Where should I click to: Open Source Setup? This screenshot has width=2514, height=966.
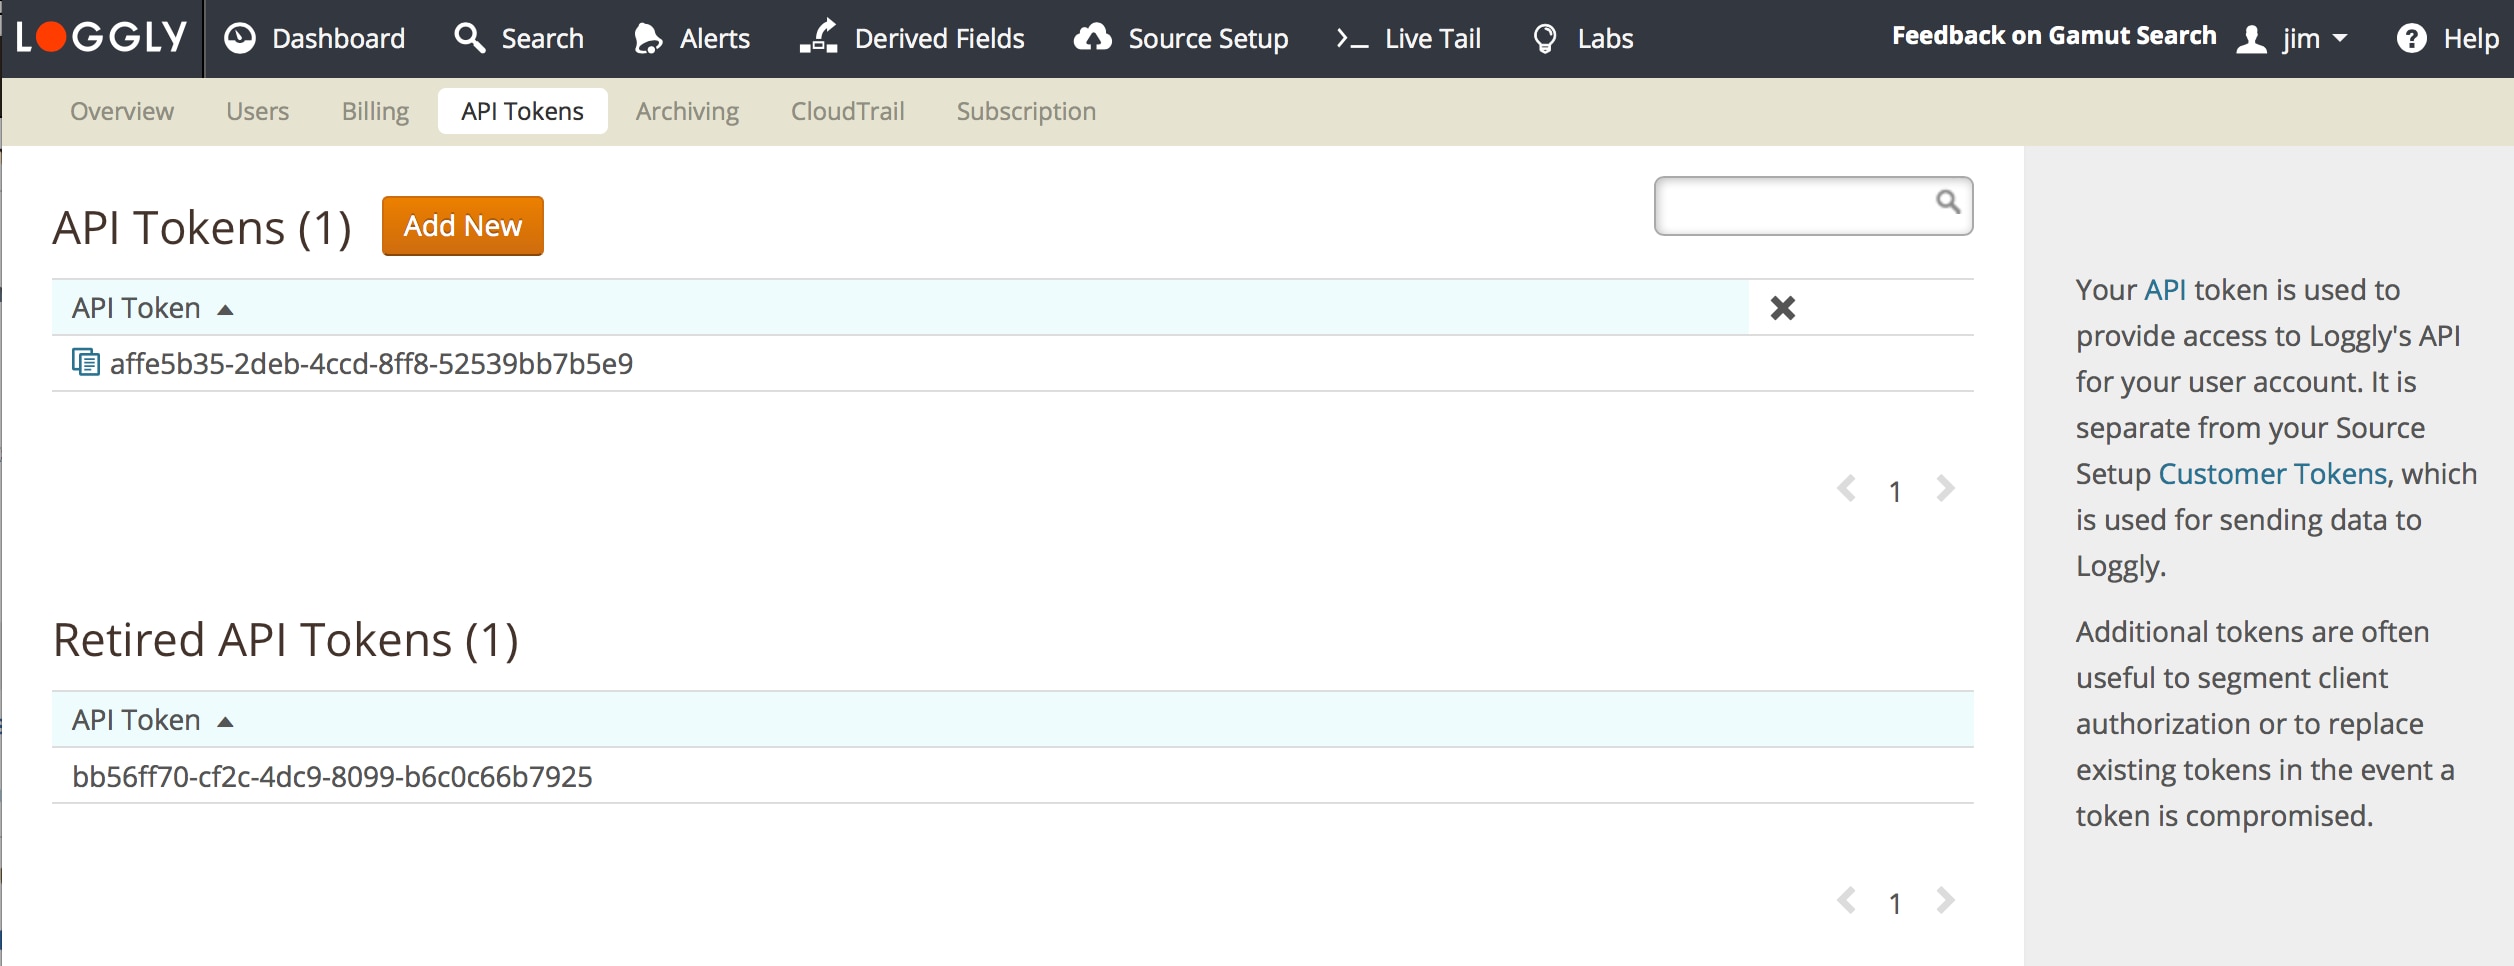click(x=1181, y=38)
